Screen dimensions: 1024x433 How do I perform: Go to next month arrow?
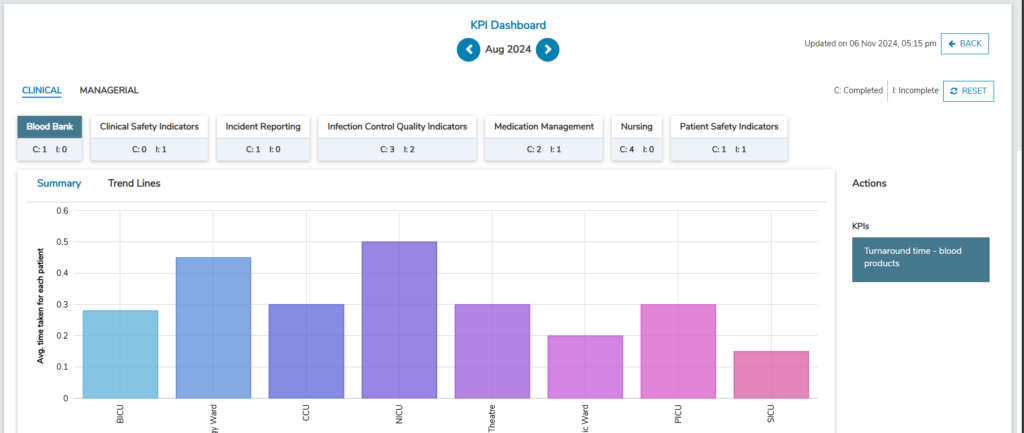point(547,49)
